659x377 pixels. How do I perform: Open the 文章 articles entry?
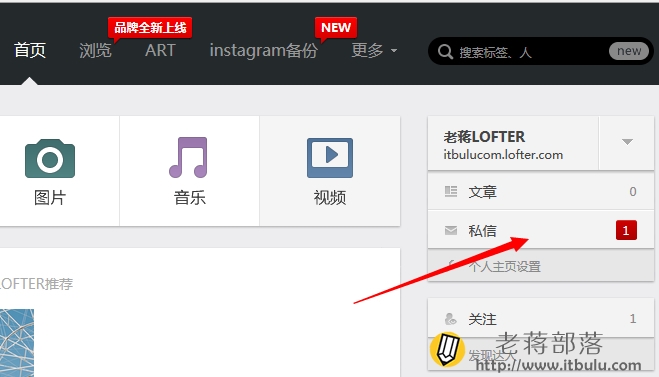[x=540, y=192]
